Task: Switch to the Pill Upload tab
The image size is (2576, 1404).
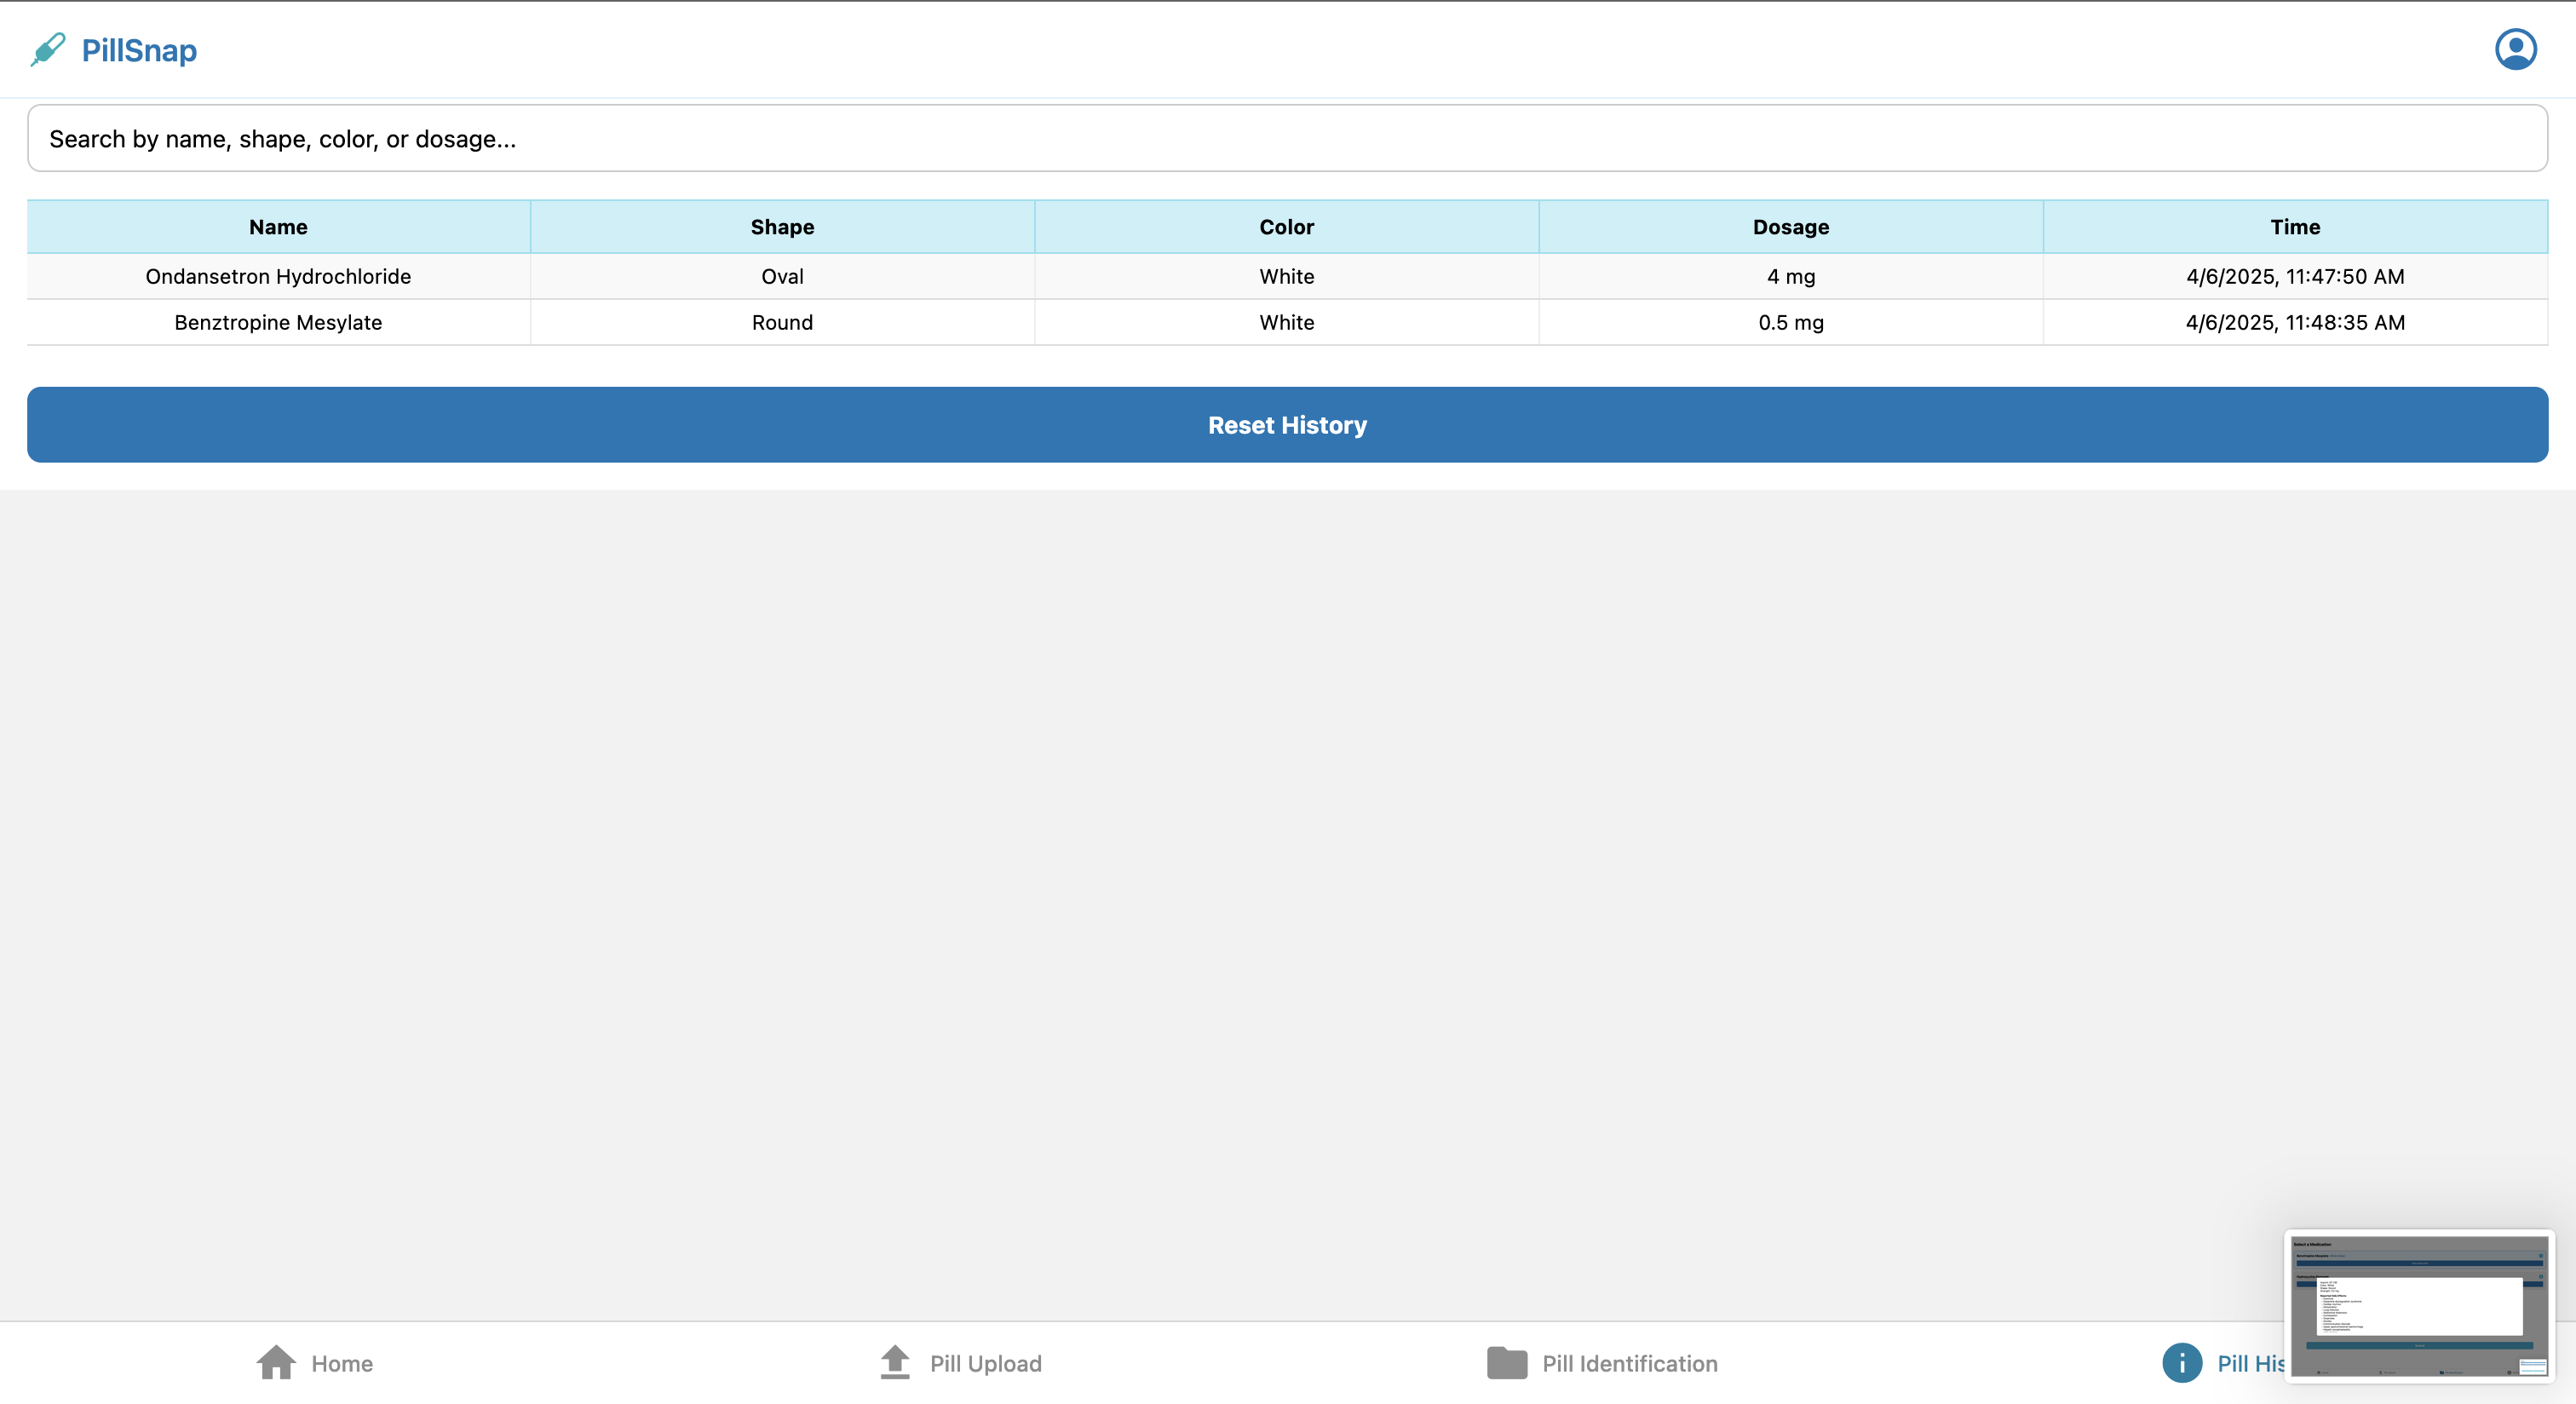Action: [x=985, y=1363]
